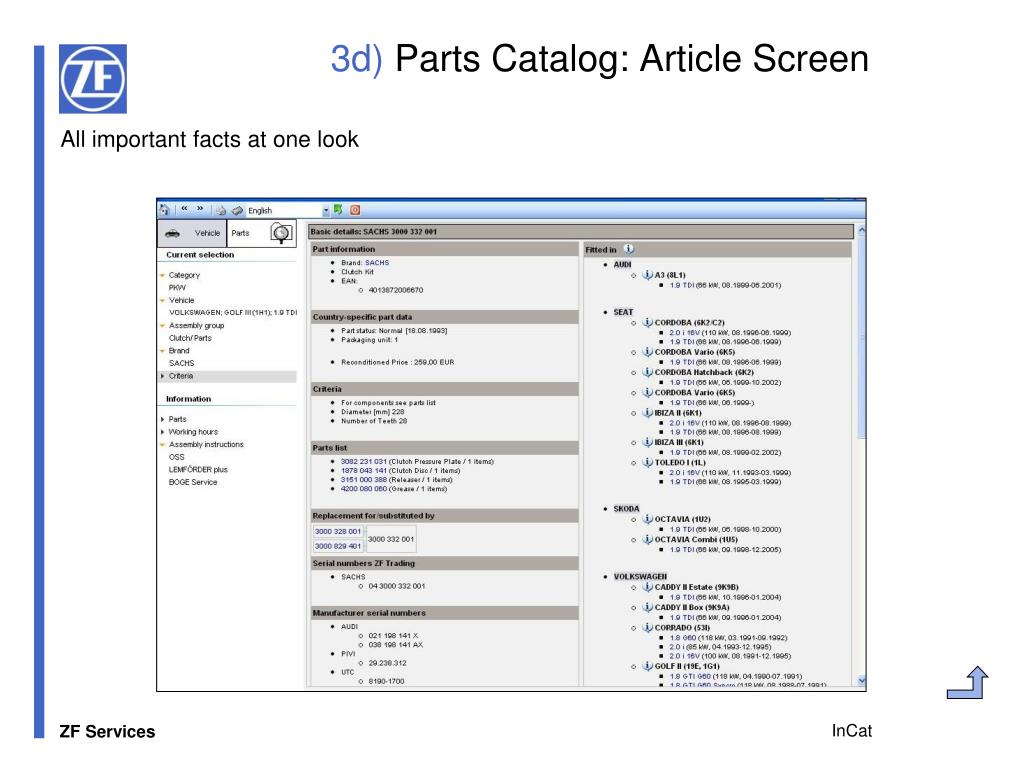The height and width of the screenshot is (768, 1024).
Task: Select VOLKSWAGEN; GOLF III vehicle row
Action: (x=232, y=313)
